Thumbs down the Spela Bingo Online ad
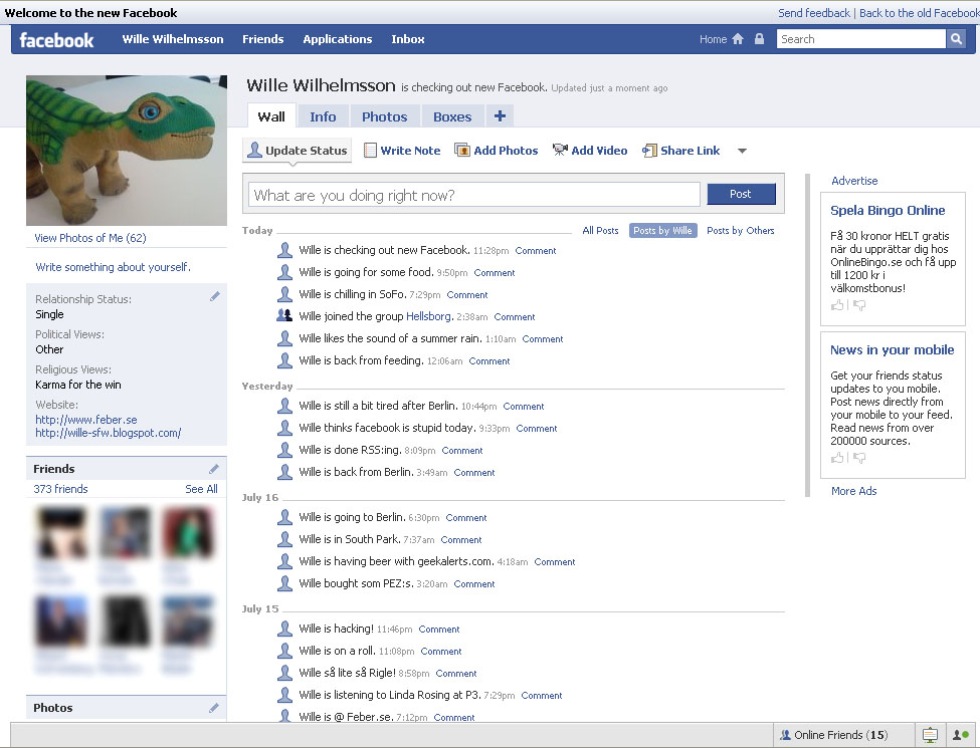 click(x=859, y=306)
